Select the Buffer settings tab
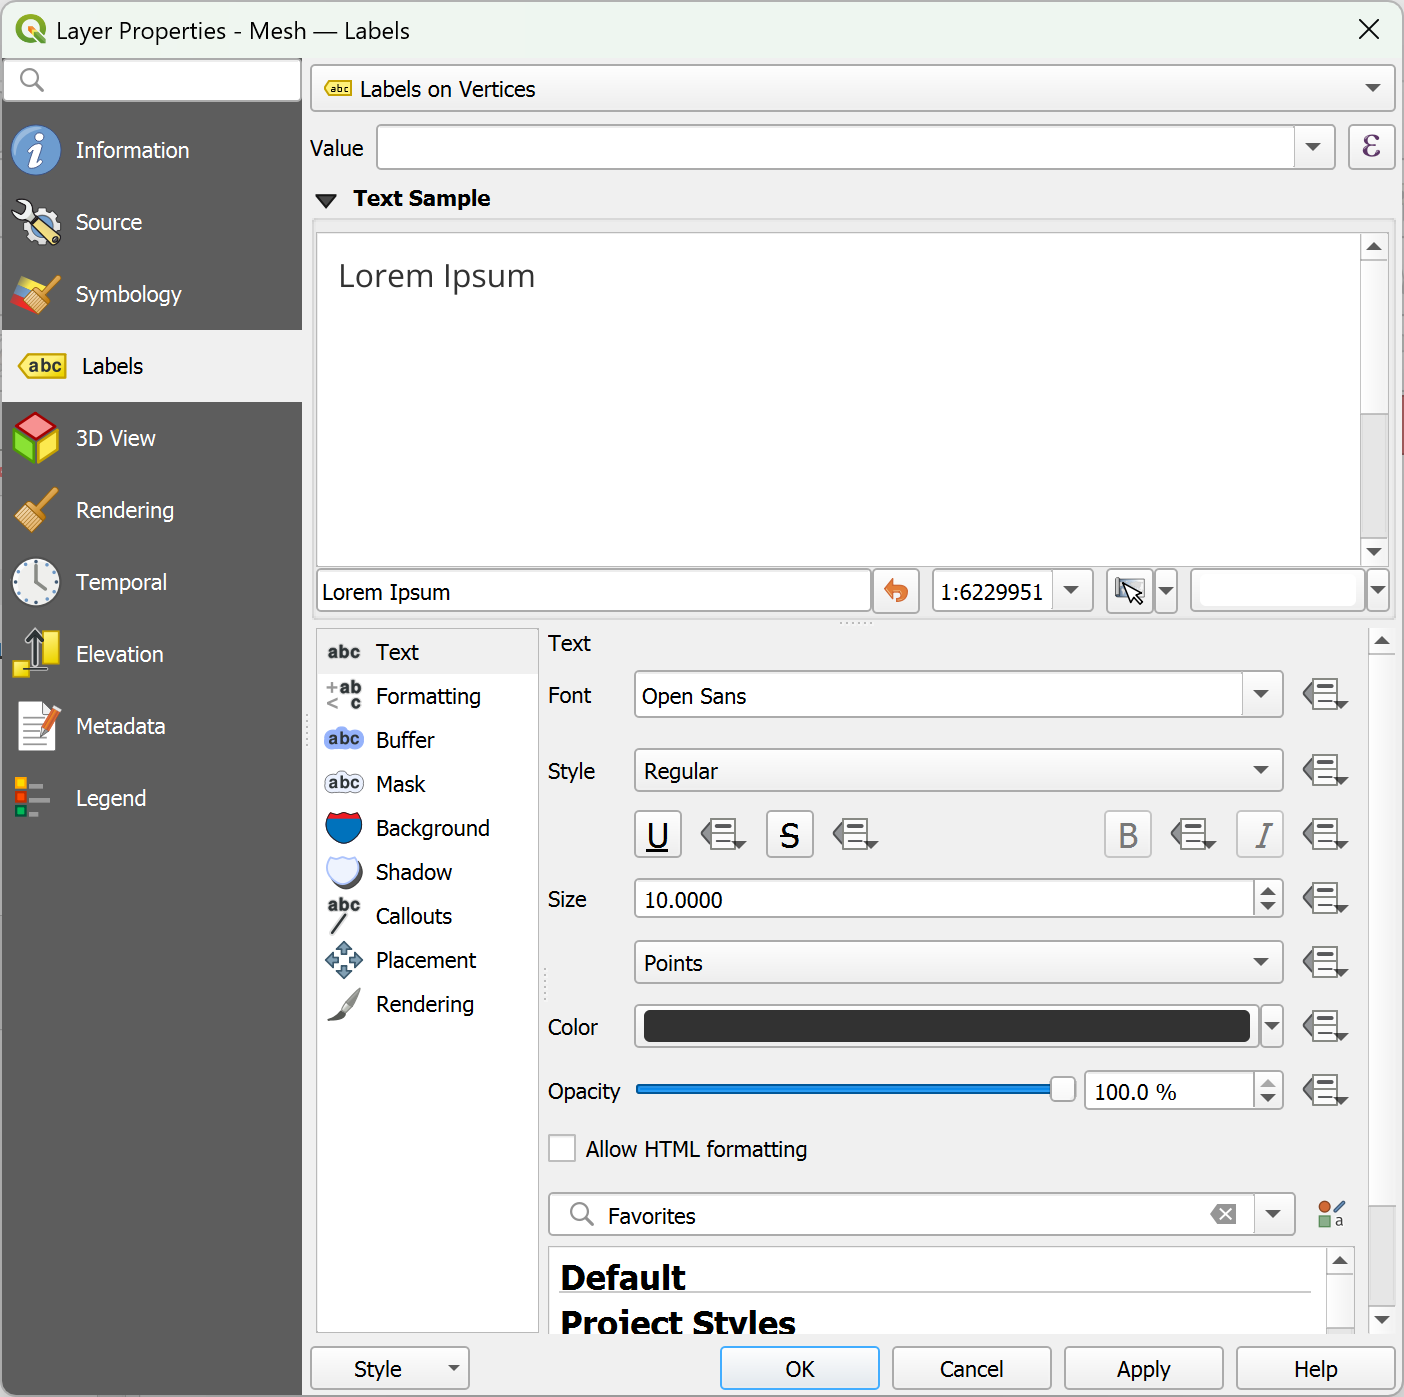Viewport: 1404px width, 1397px height. 428,740
